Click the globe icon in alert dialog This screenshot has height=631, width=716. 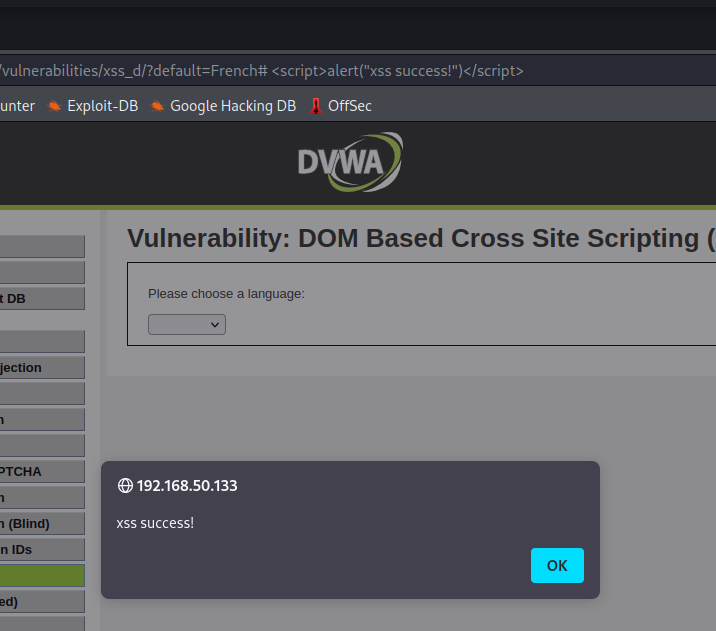125,485
